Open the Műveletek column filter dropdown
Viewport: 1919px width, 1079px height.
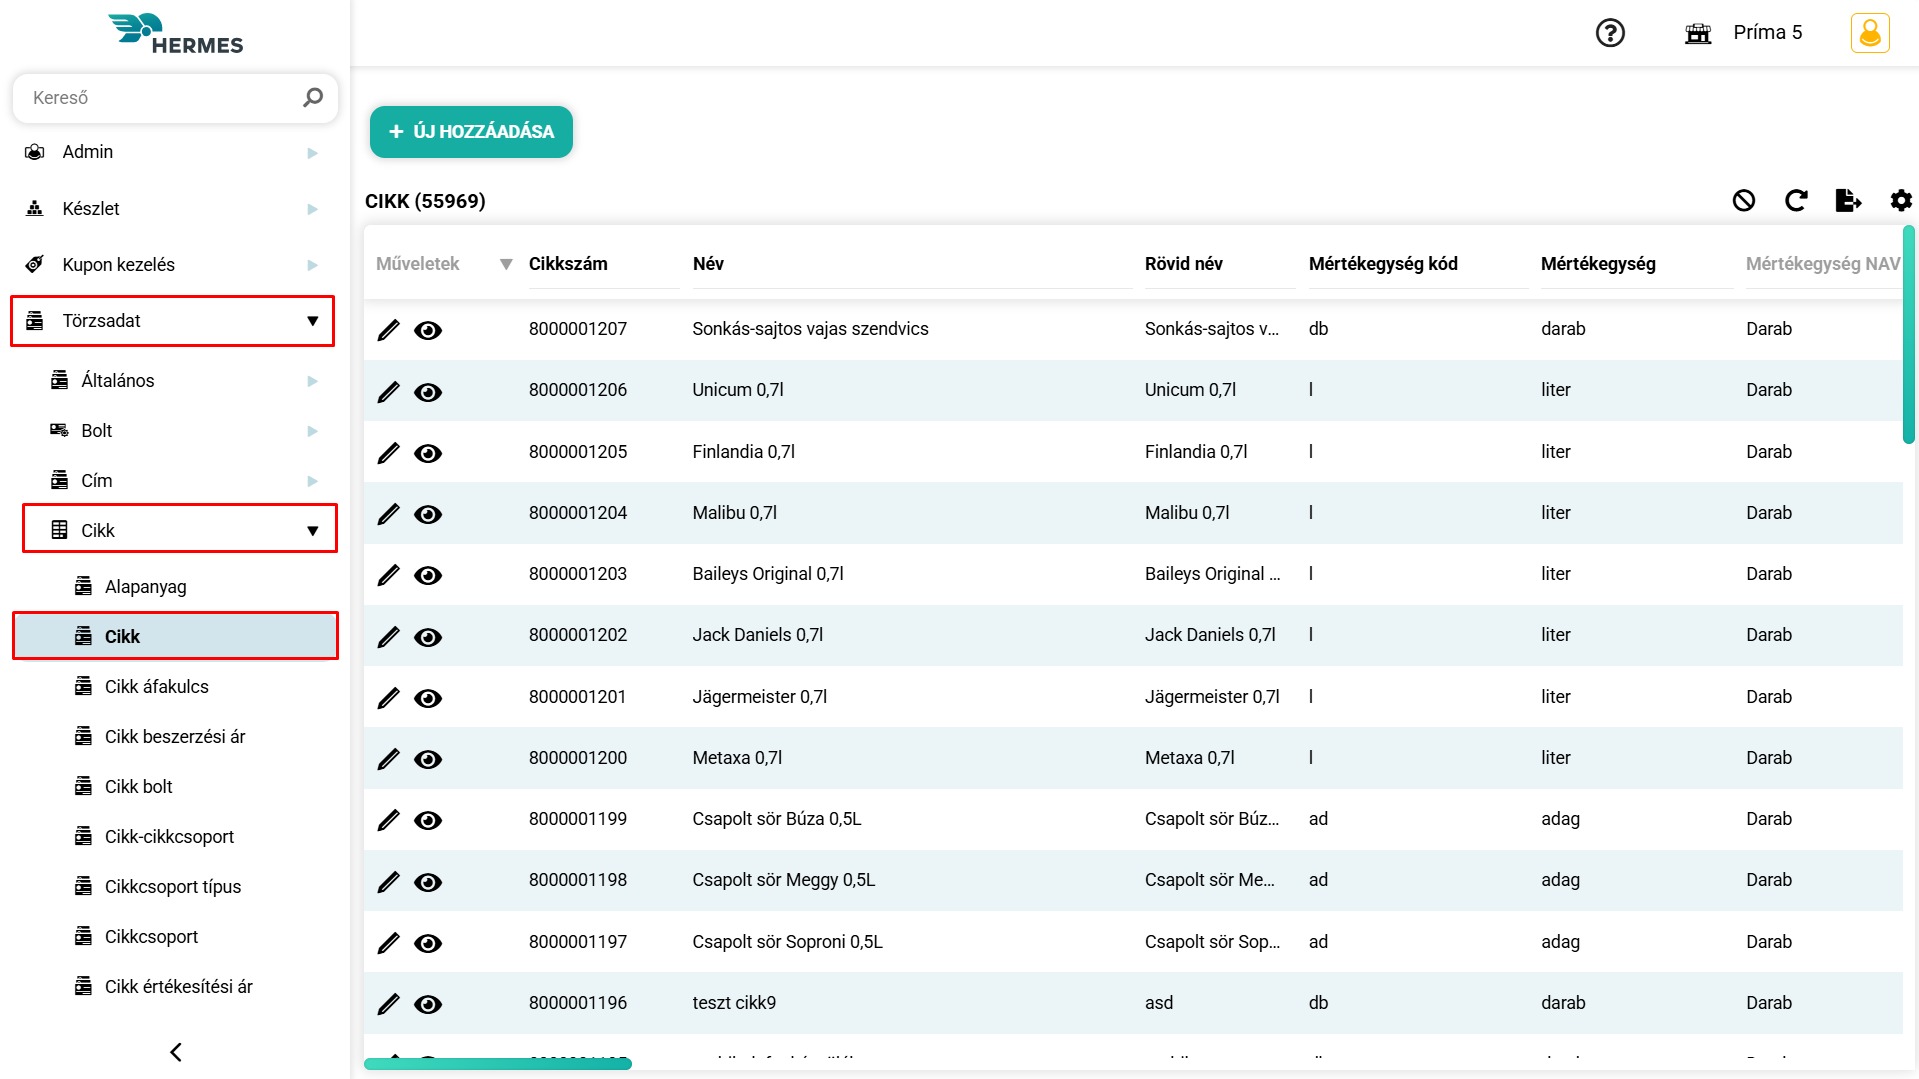click(x=506, y=264)
